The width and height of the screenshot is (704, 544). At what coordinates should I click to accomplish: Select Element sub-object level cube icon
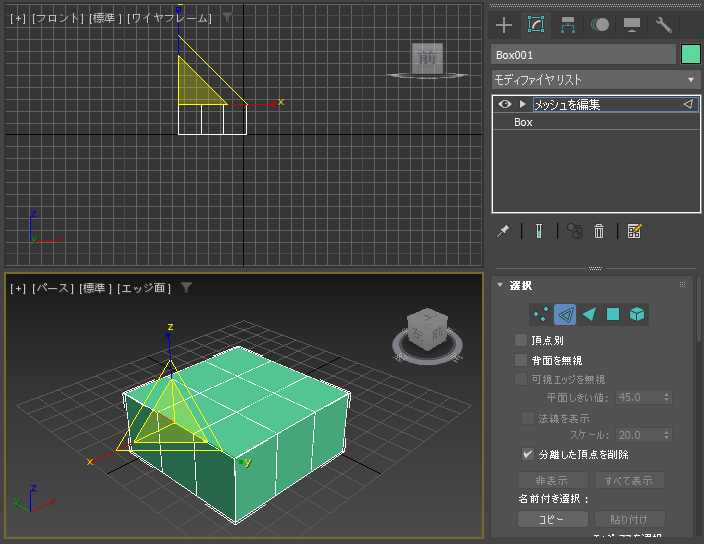[x=637, y=314]
